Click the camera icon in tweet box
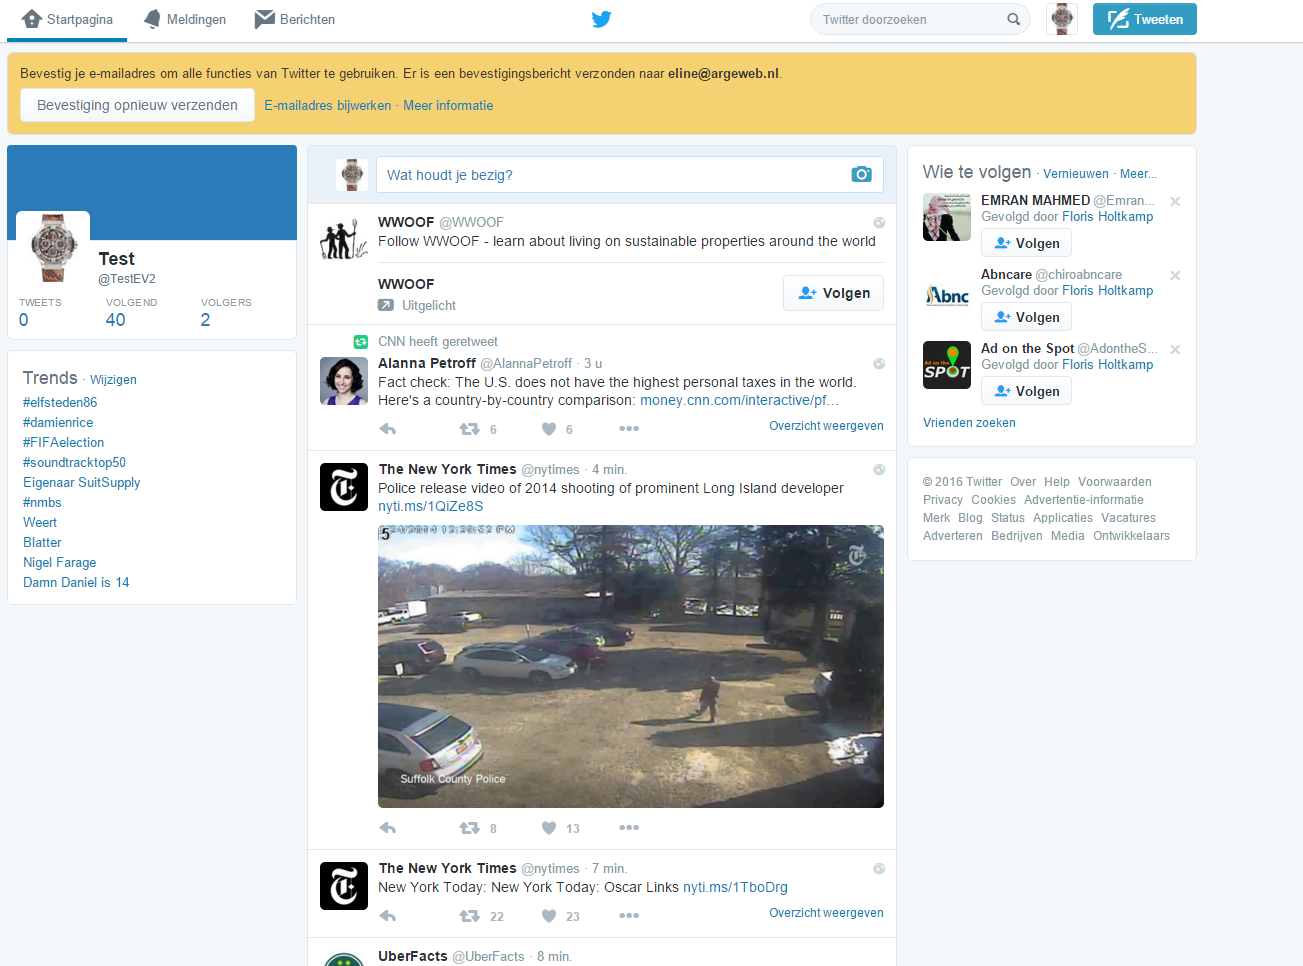 pyautogui.click(x=861, y=175)
